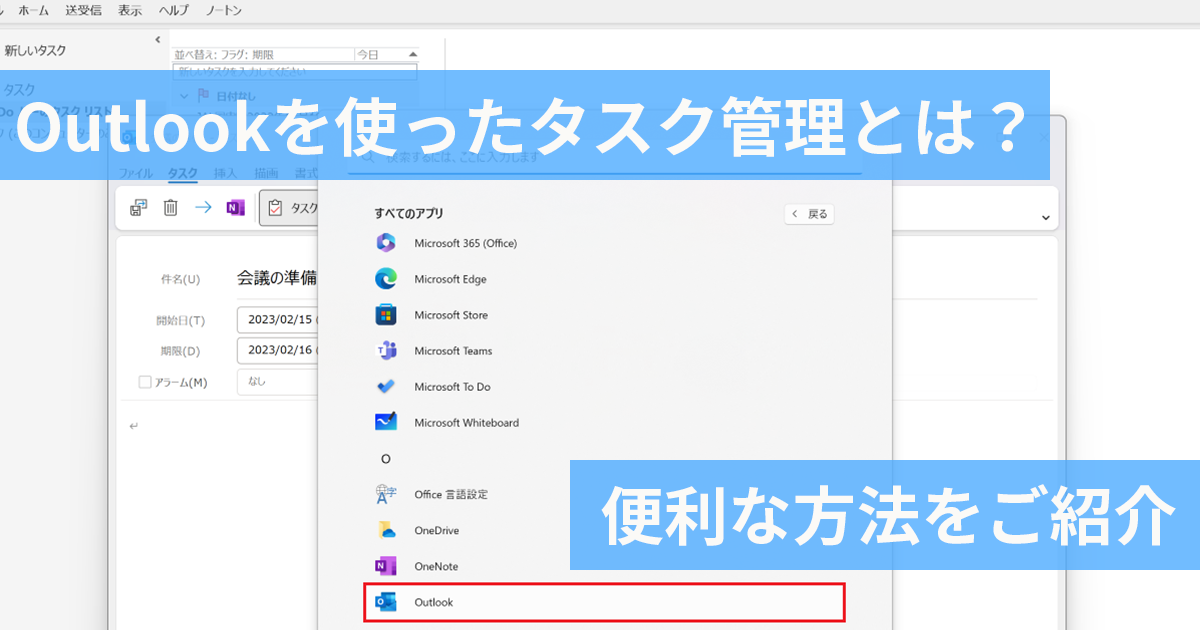The height and width of the screenshot is (630, 1200).
Task: Open the 開始日(T) date field
Action: pos(278,320)
